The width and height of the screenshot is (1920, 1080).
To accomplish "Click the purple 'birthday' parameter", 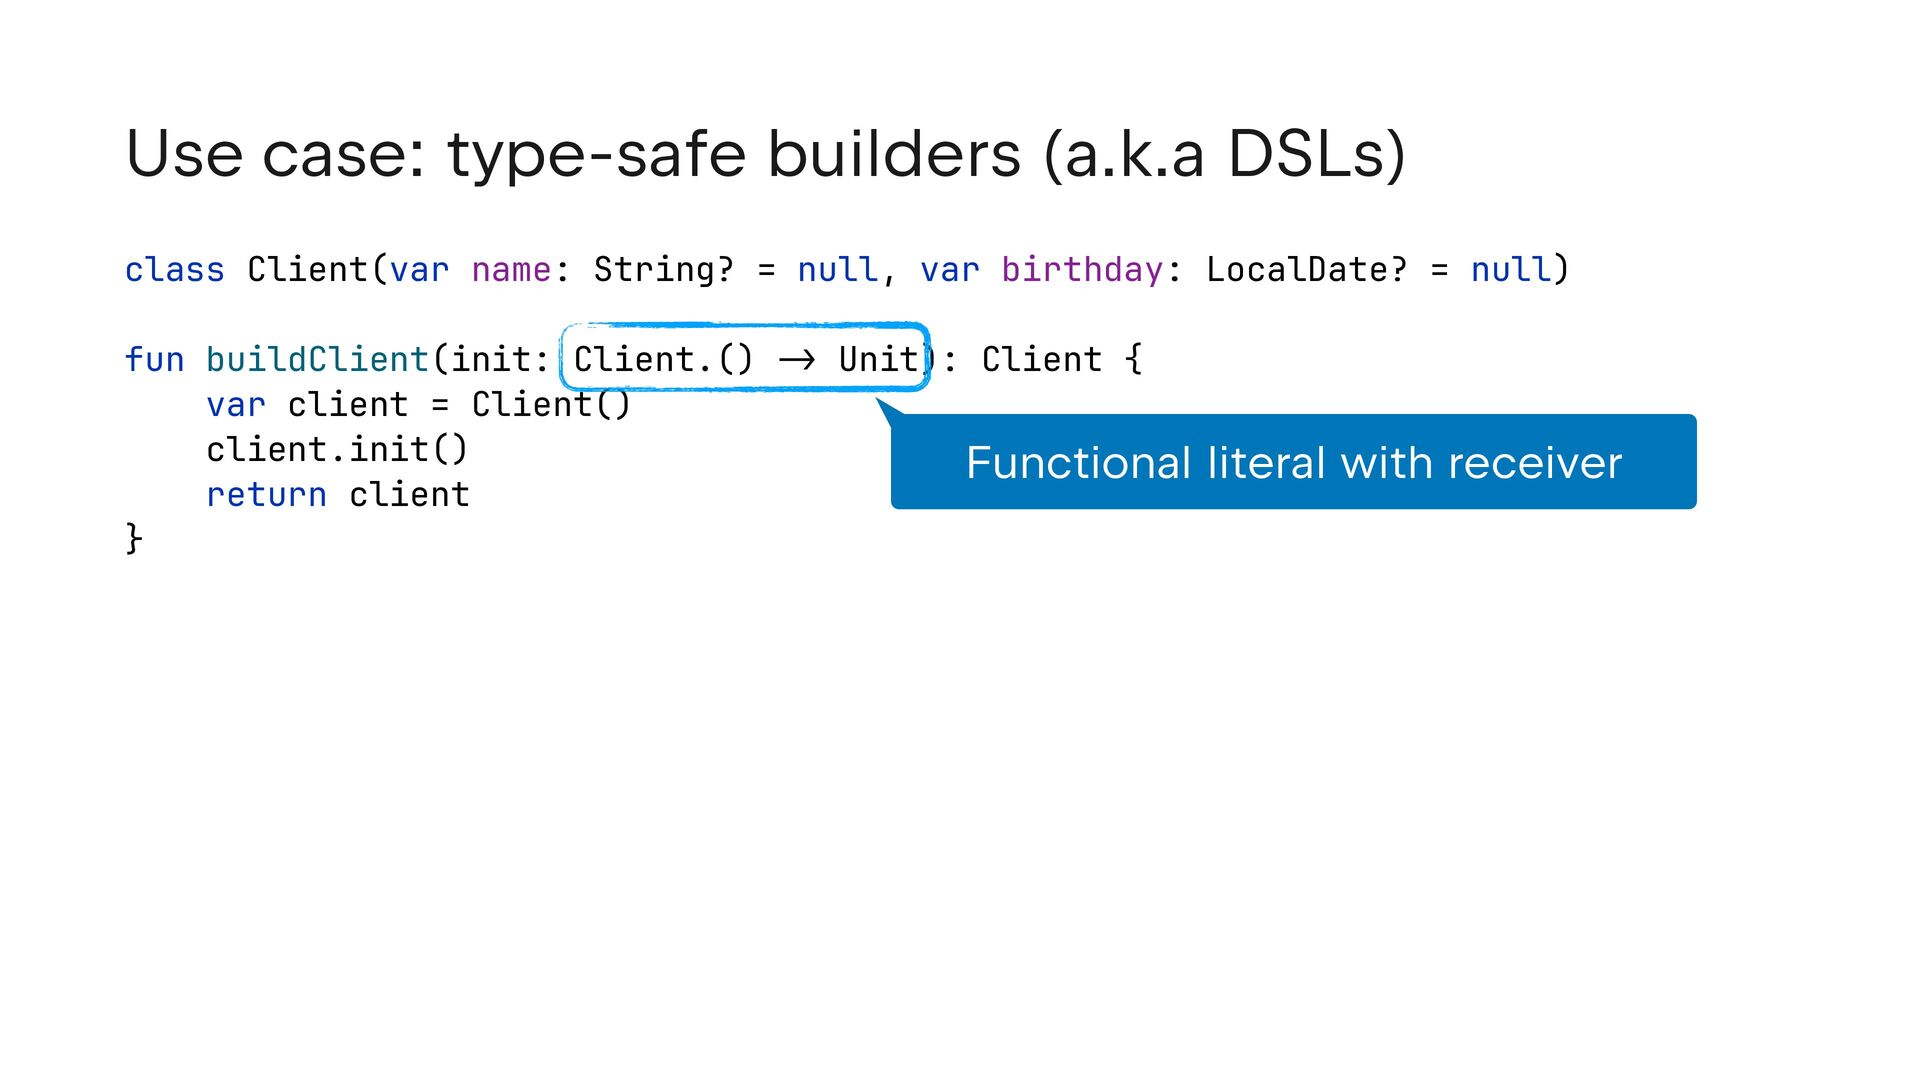I will tap(1082, 270).
